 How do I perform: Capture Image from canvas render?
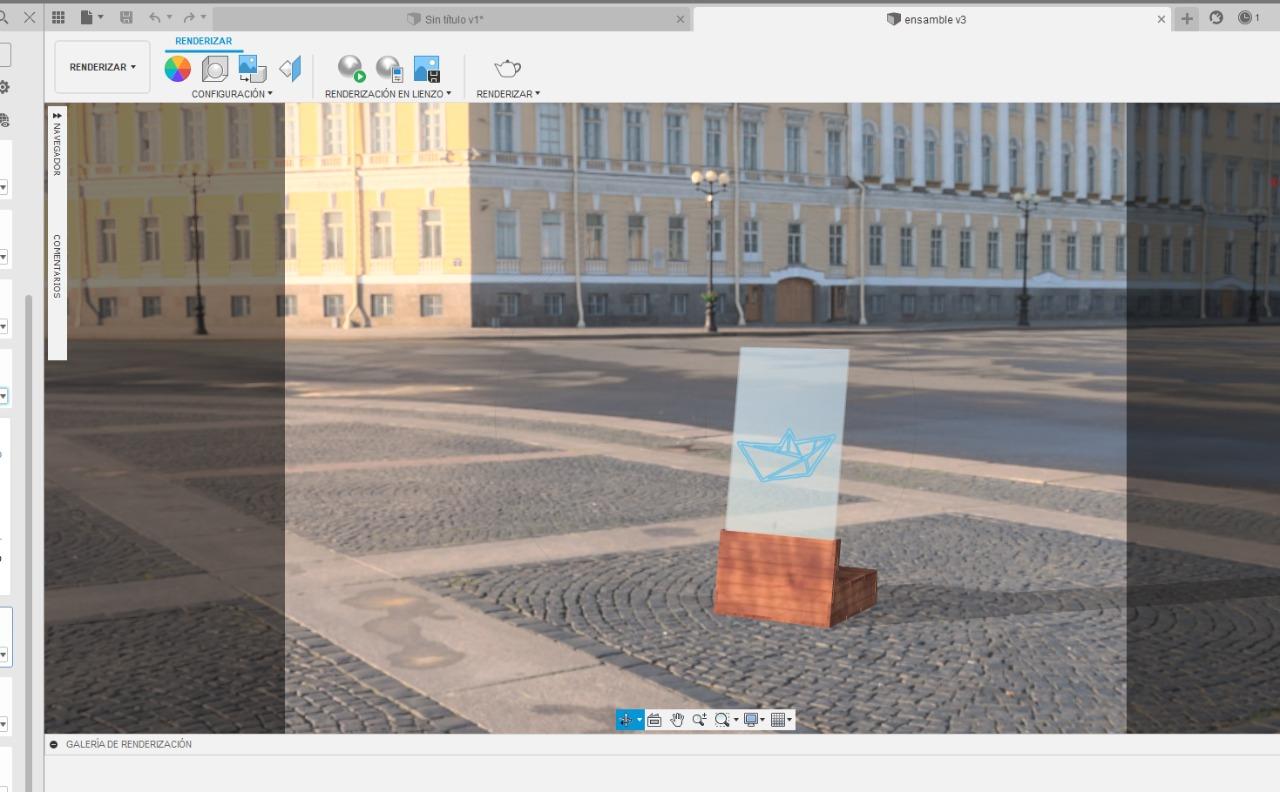[427, 68]
